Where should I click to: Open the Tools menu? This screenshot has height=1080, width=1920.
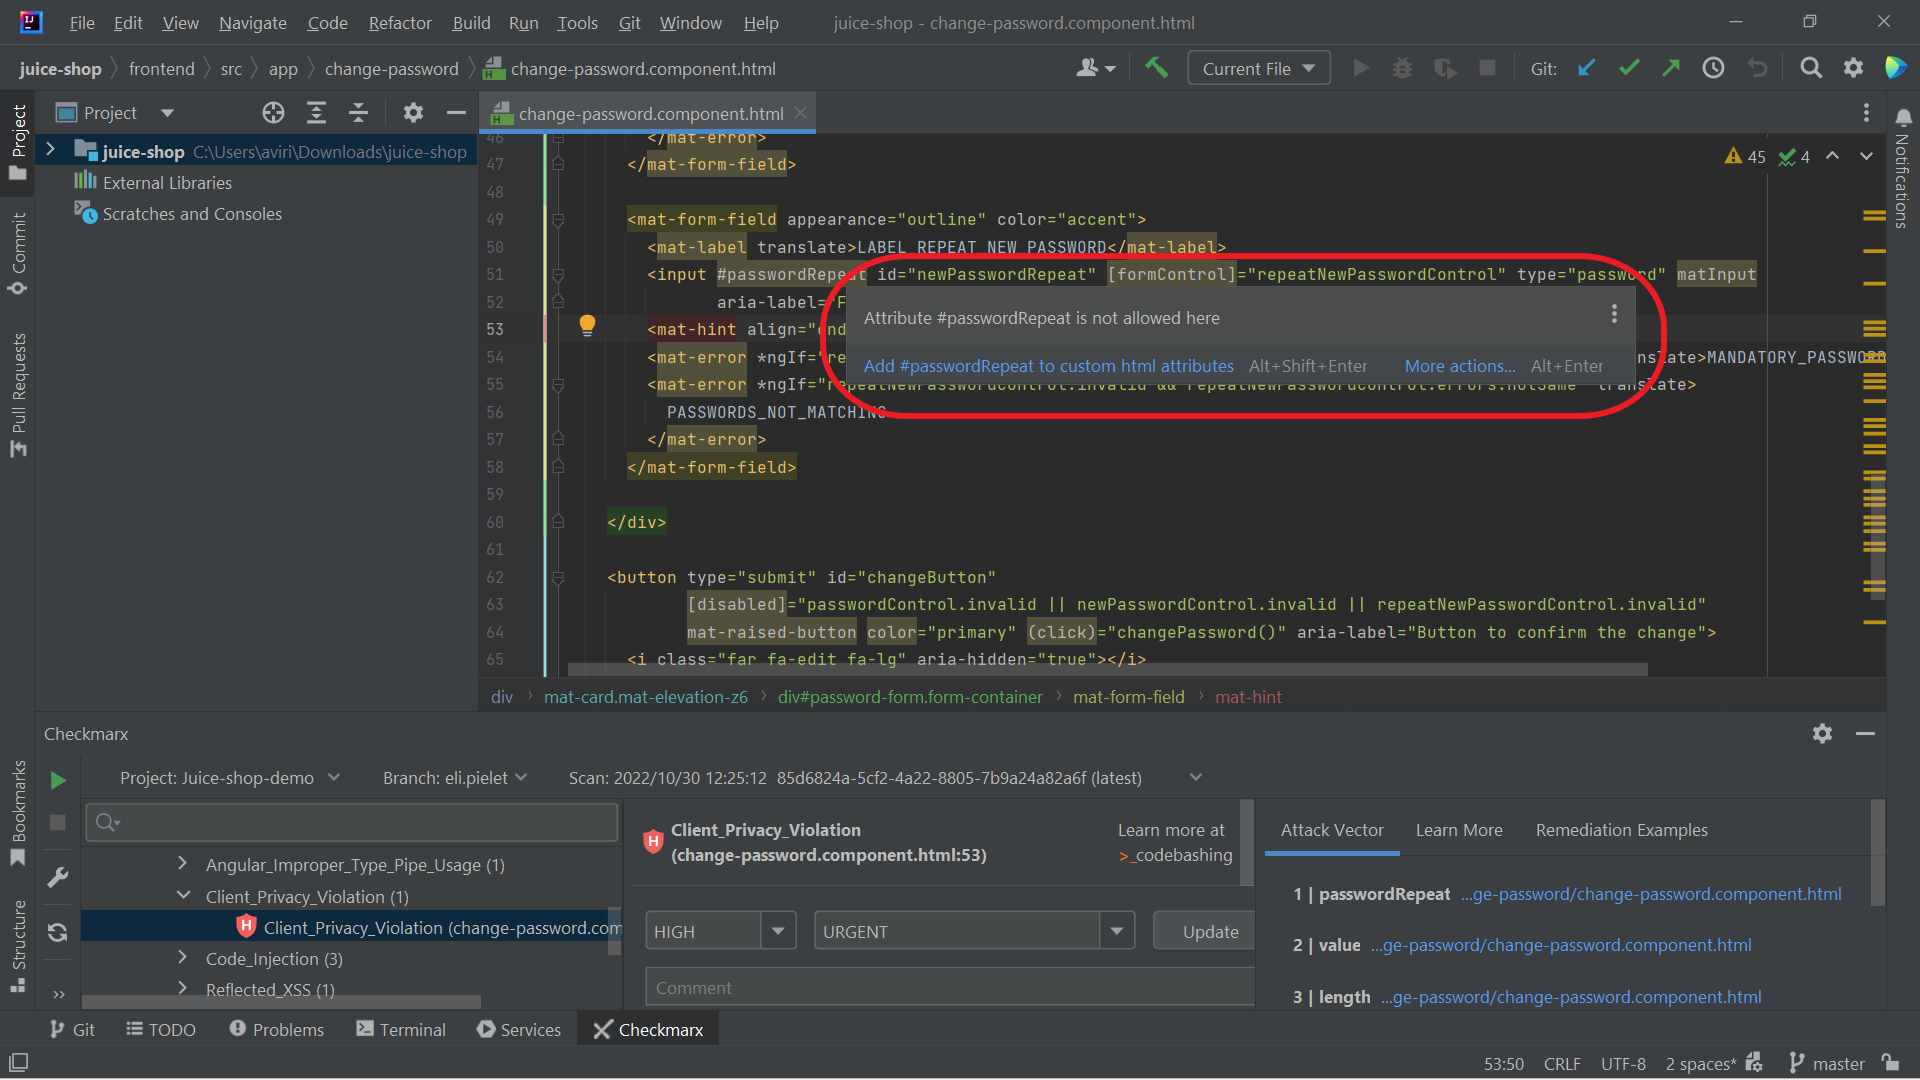click(577, 22)
